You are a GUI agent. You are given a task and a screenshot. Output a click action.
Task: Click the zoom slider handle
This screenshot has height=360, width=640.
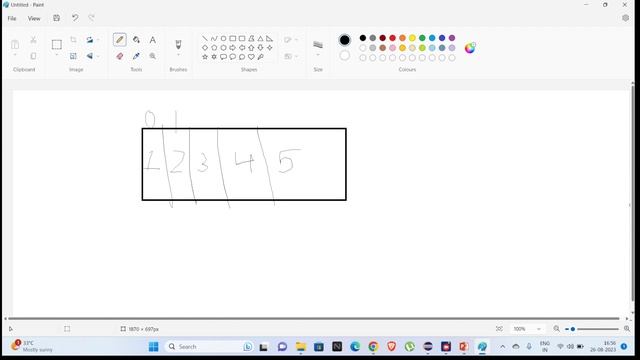click(x=573, y=329)
